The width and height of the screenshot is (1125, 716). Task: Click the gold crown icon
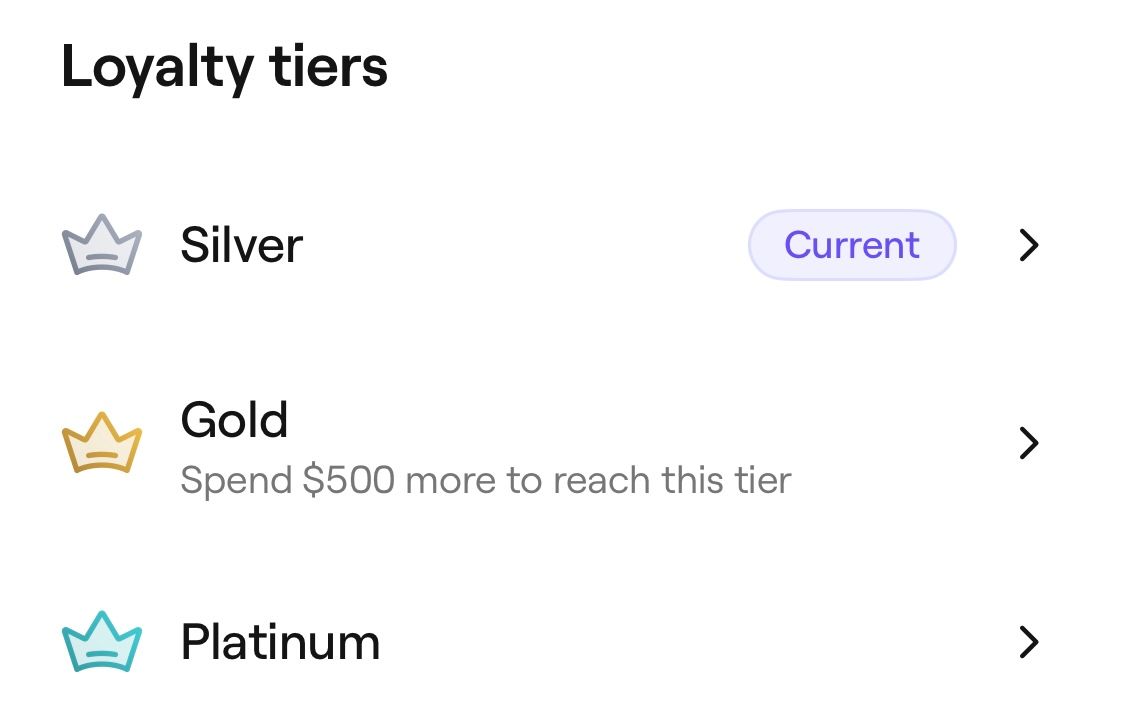pos(101,442)
